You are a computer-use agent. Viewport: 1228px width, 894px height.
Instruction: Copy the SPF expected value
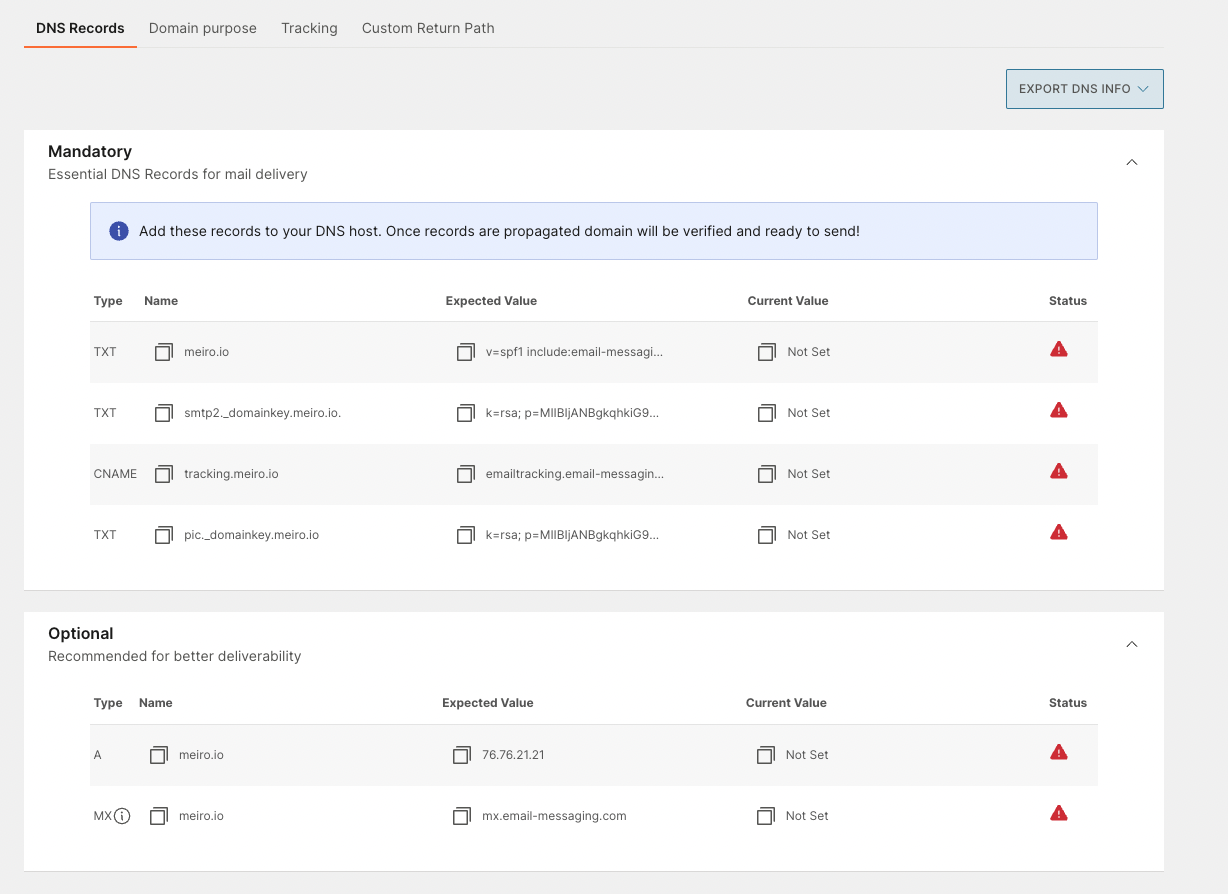pyautogui.click(x=465, y=352)
